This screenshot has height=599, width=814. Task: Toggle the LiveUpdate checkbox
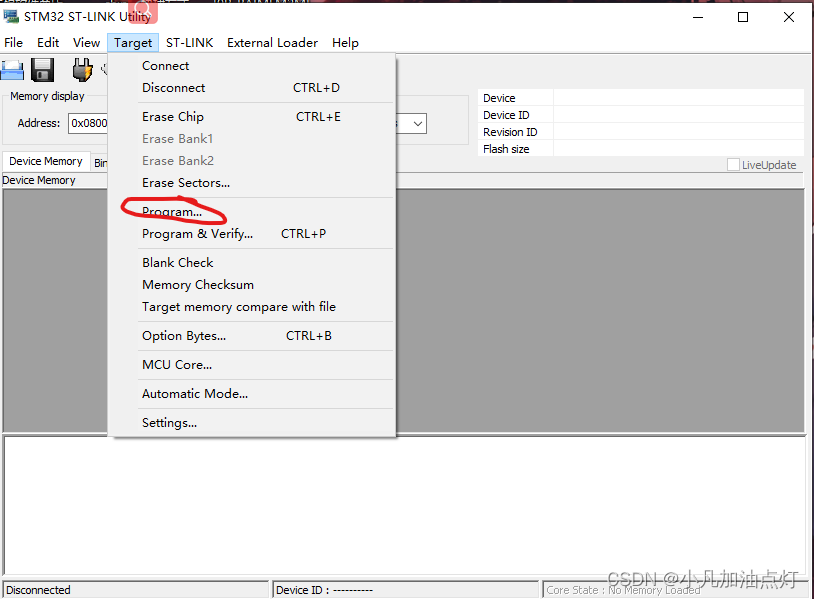tap(733, 165)
